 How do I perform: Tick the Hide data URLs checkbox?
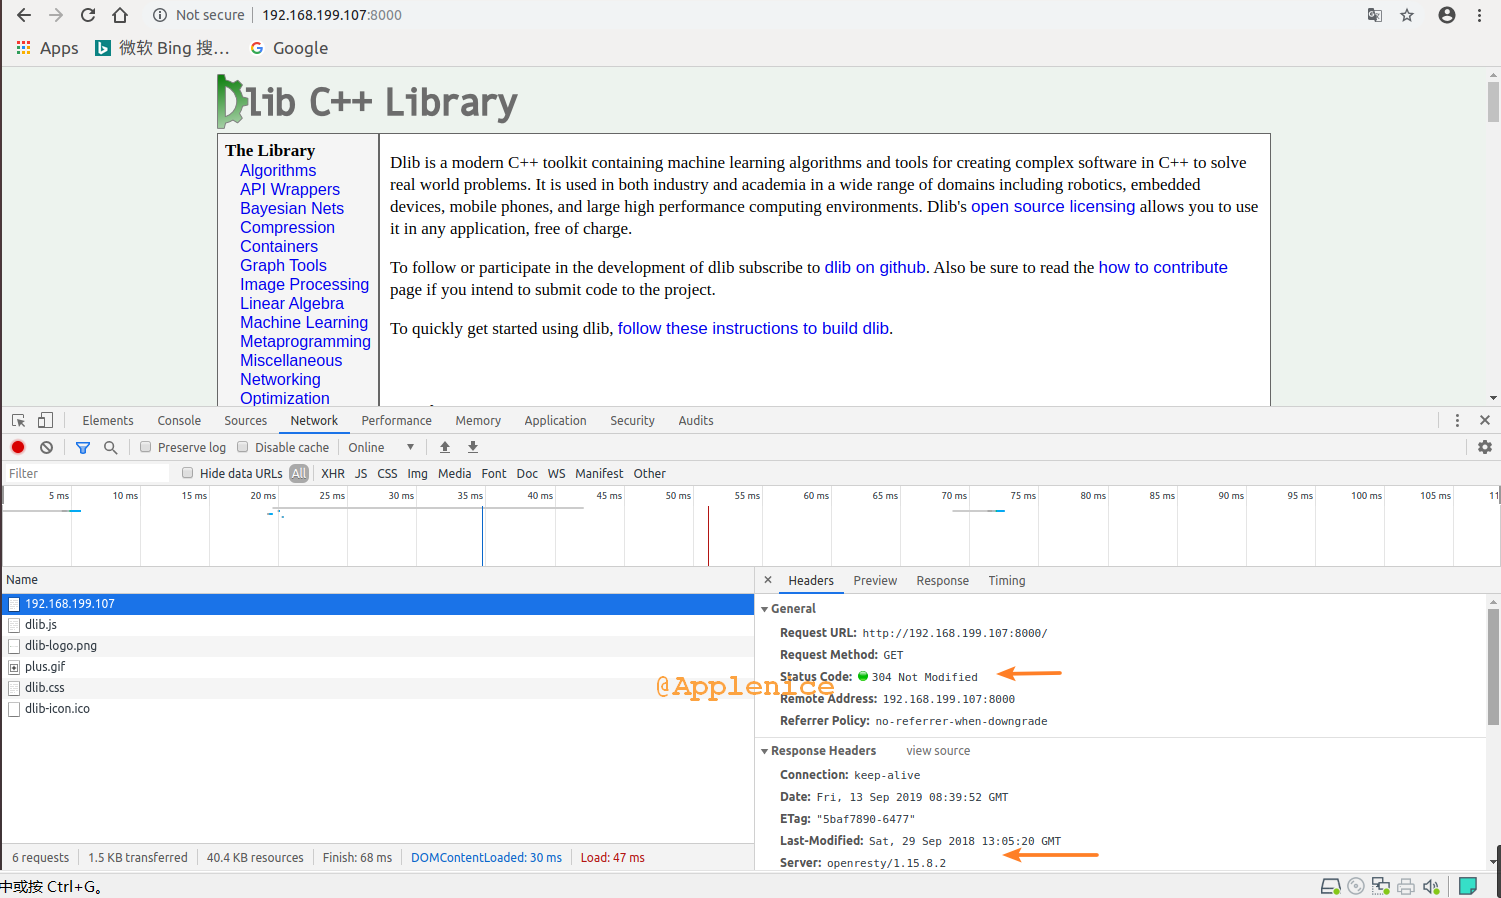tap(188, 473)
